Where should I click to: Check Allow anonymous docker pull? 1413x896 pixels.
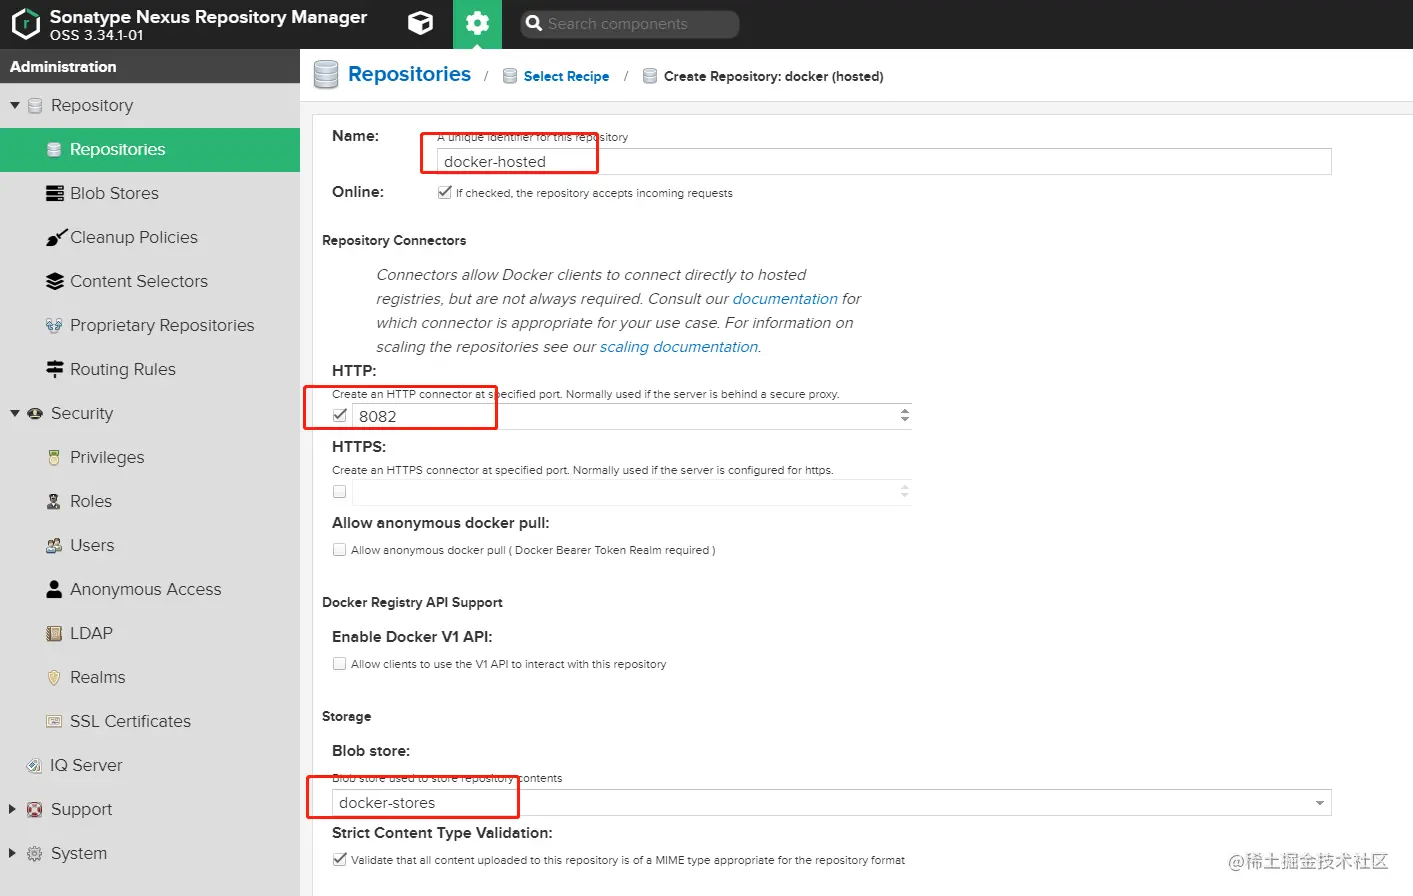(340, 550)
